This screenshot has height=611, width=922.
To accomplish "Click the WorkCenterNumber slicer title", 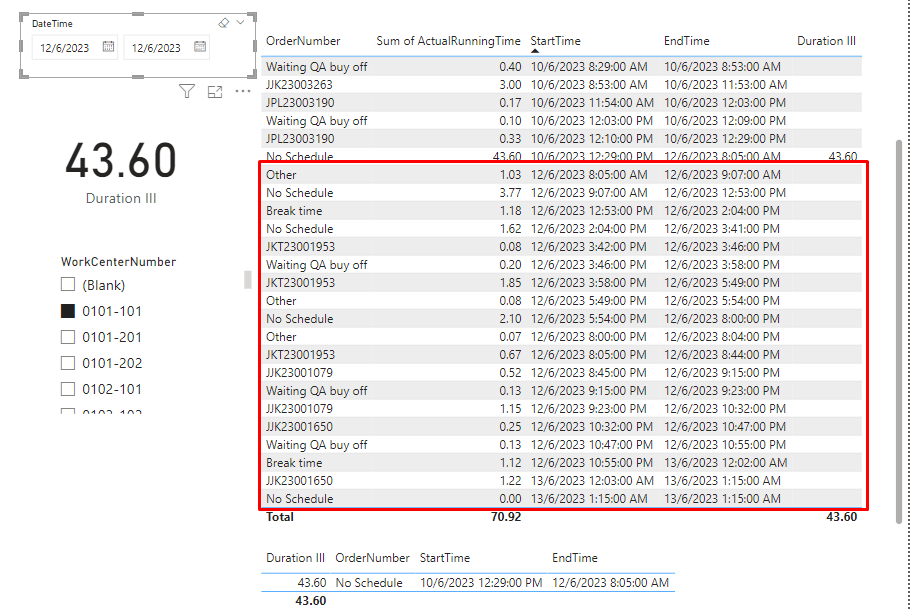I will 118,262.
